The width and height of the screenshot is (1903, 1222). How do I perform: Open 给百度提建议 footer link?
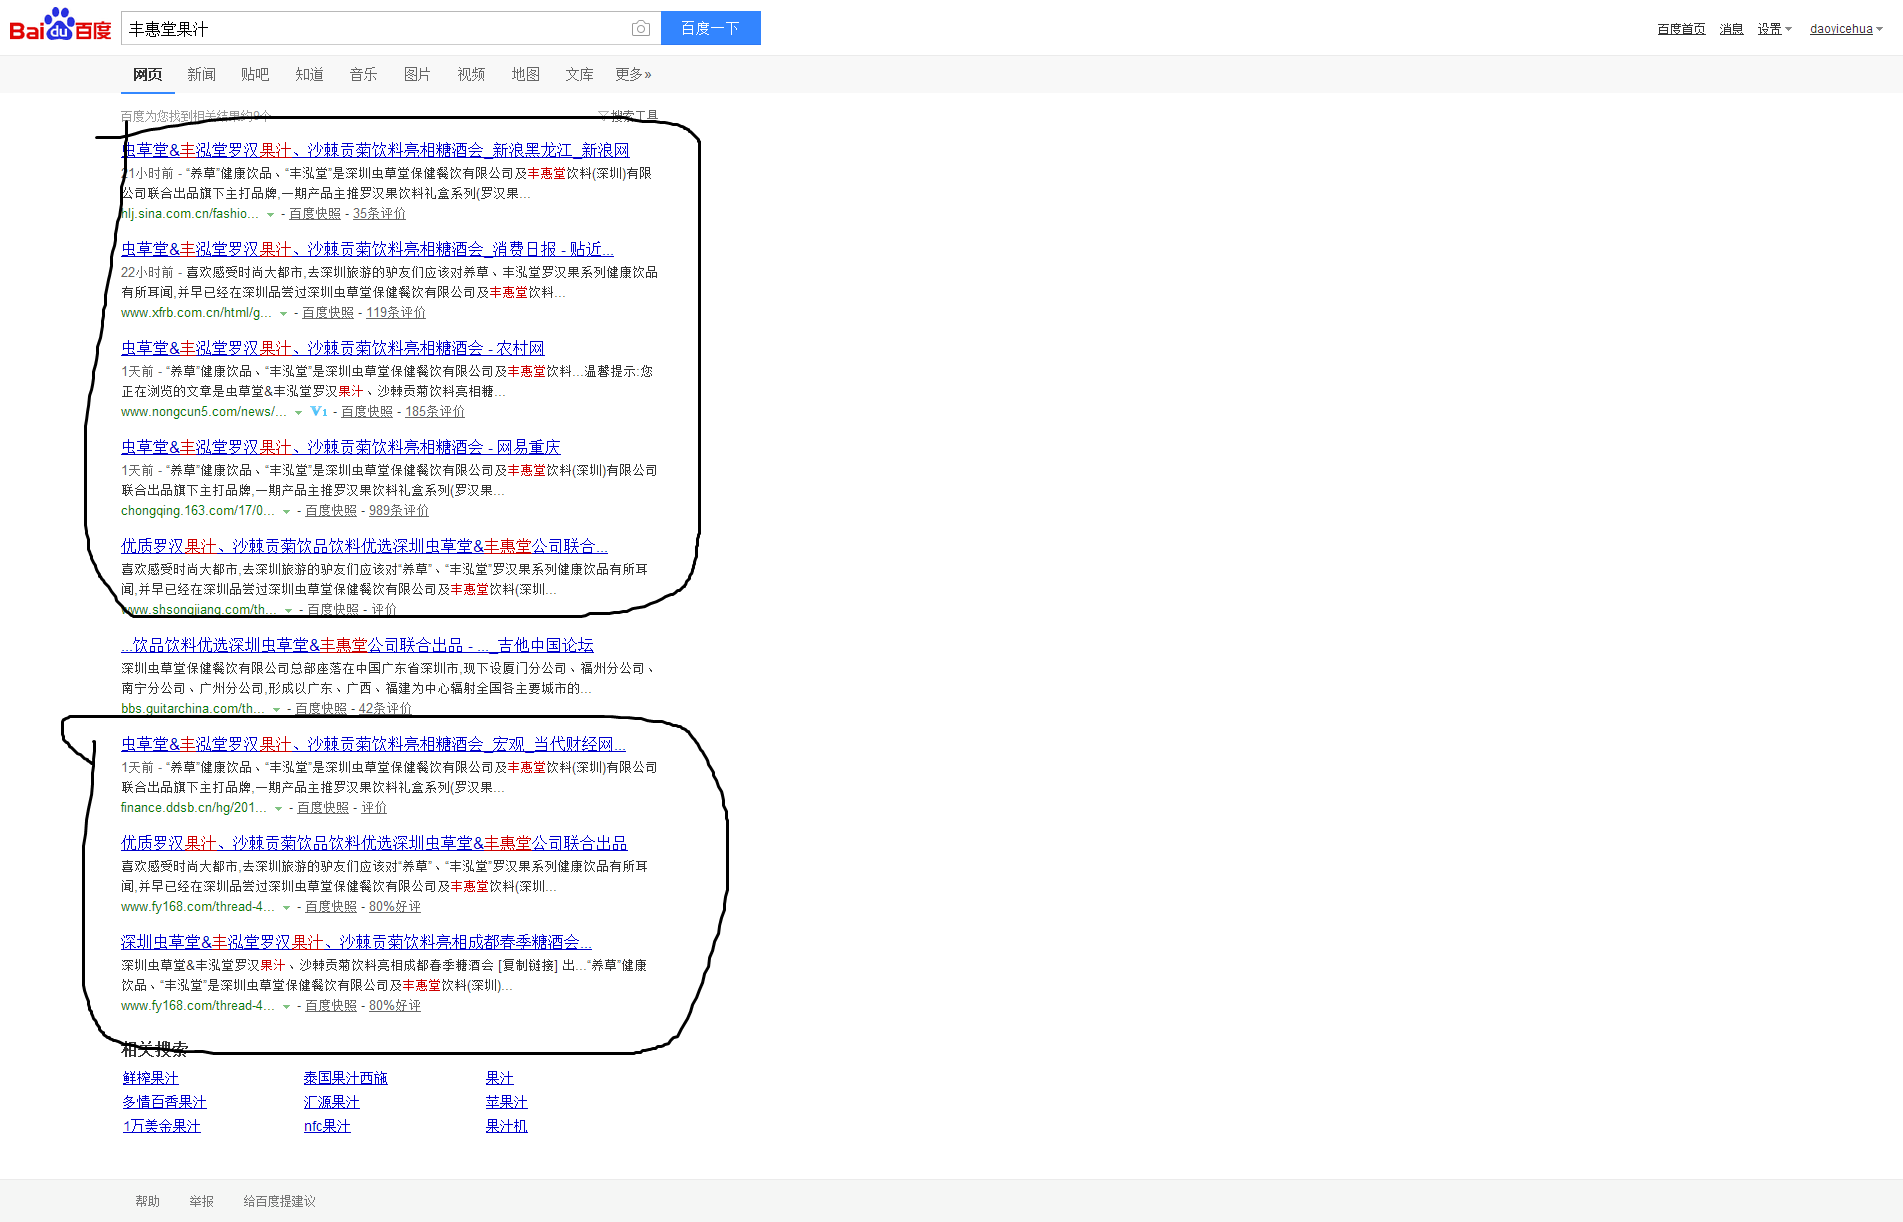coord(279,1201)
